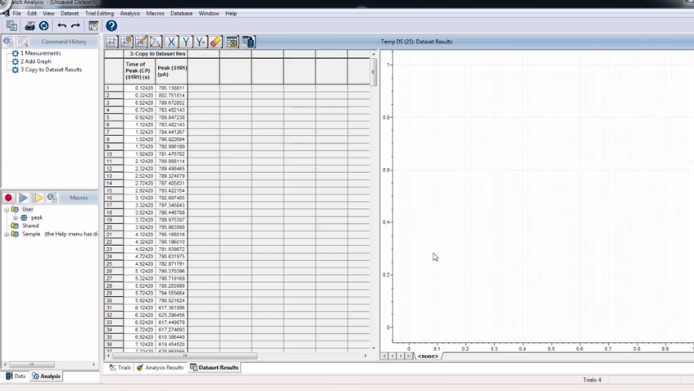Assign column as X with the X button
Image resolution: width=694 pixels, height=391 pixels.
[171, 42]
